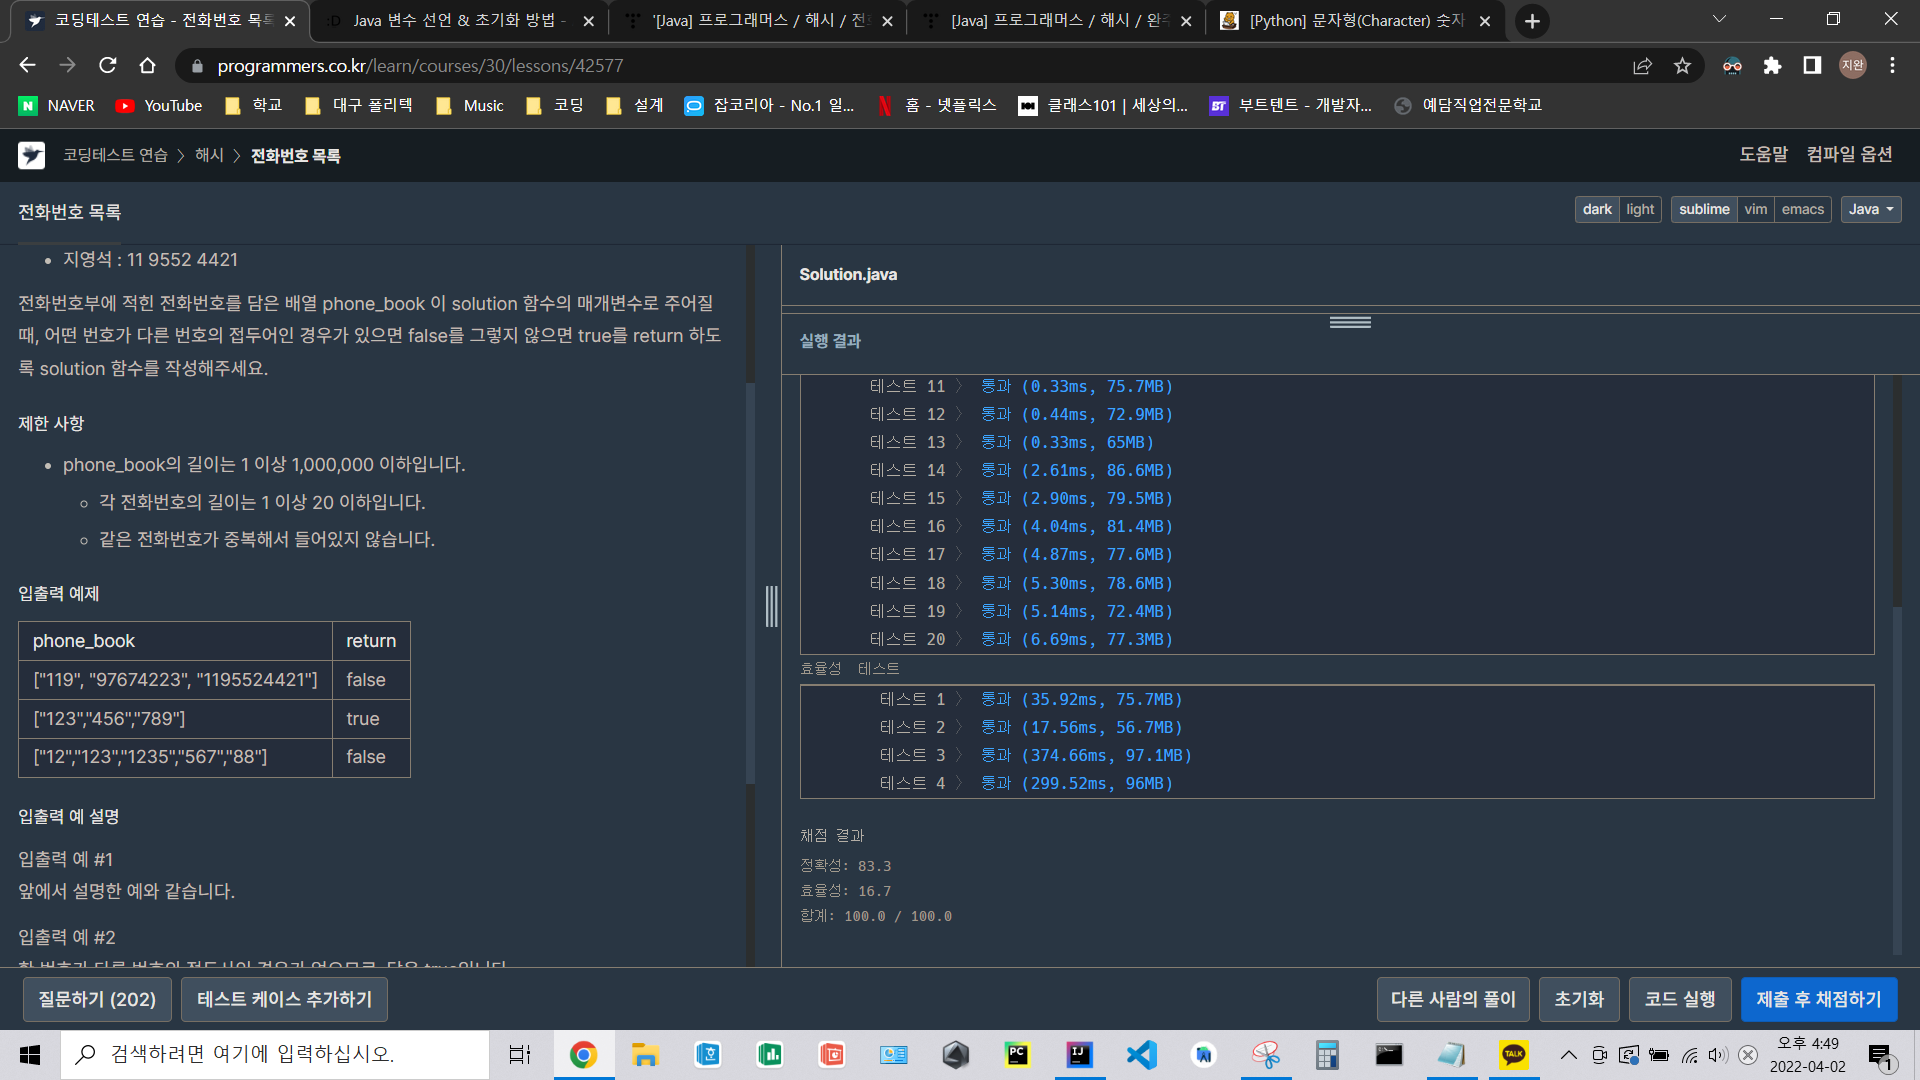Expand hidden system tray icons
1920x1080 pixels.
[1568, 1054]
